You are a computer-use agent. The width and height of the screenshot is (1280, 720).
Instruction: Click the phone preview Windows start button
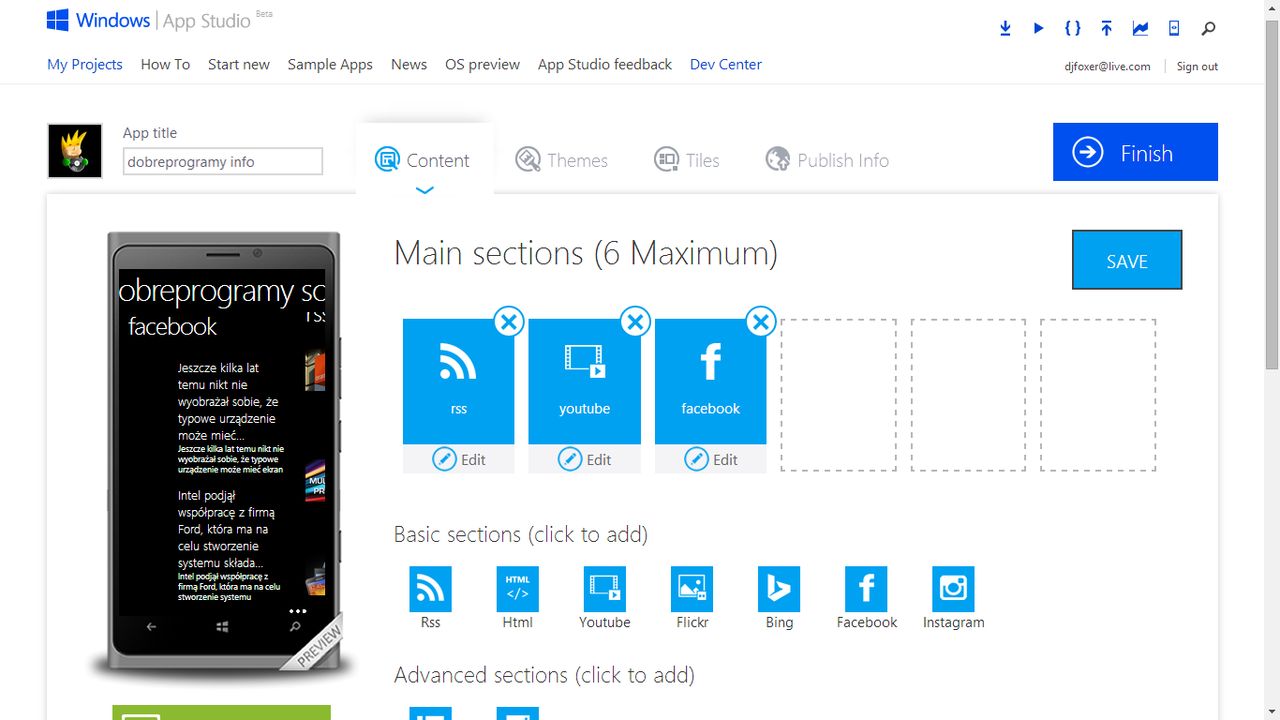click(x=222, y=627)
